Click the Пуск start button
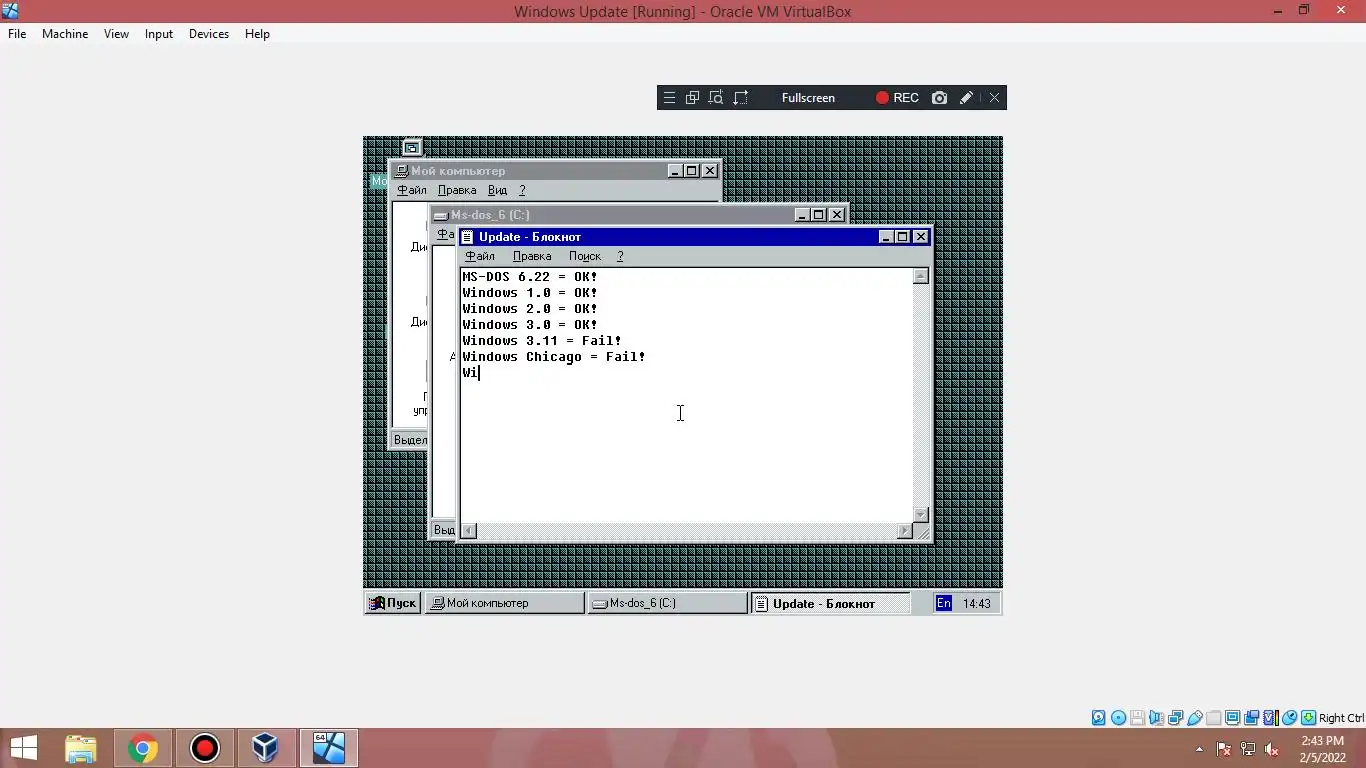The image size is (1366, 768). pos(392,603)
